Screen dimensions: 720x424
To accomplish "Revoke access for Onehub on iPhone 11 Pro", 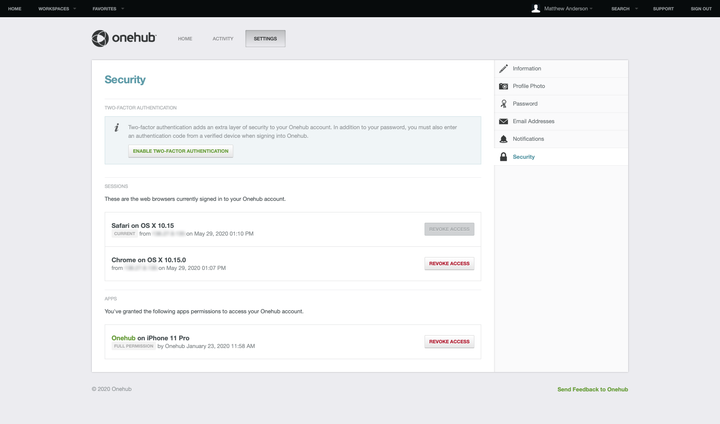I will [449, 342].
